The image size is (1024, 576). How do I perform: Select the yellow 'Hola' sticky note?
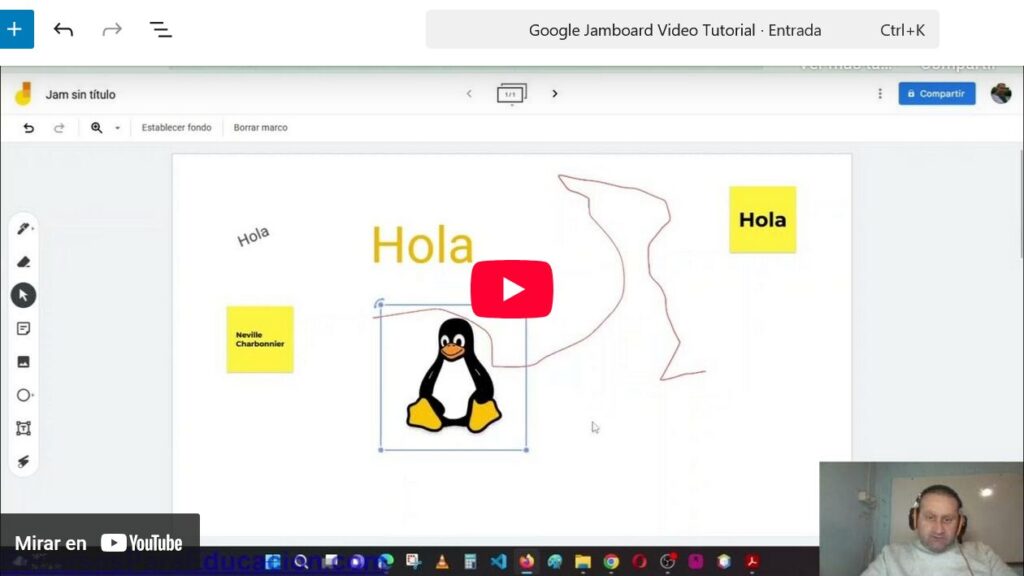coord(763,219)
